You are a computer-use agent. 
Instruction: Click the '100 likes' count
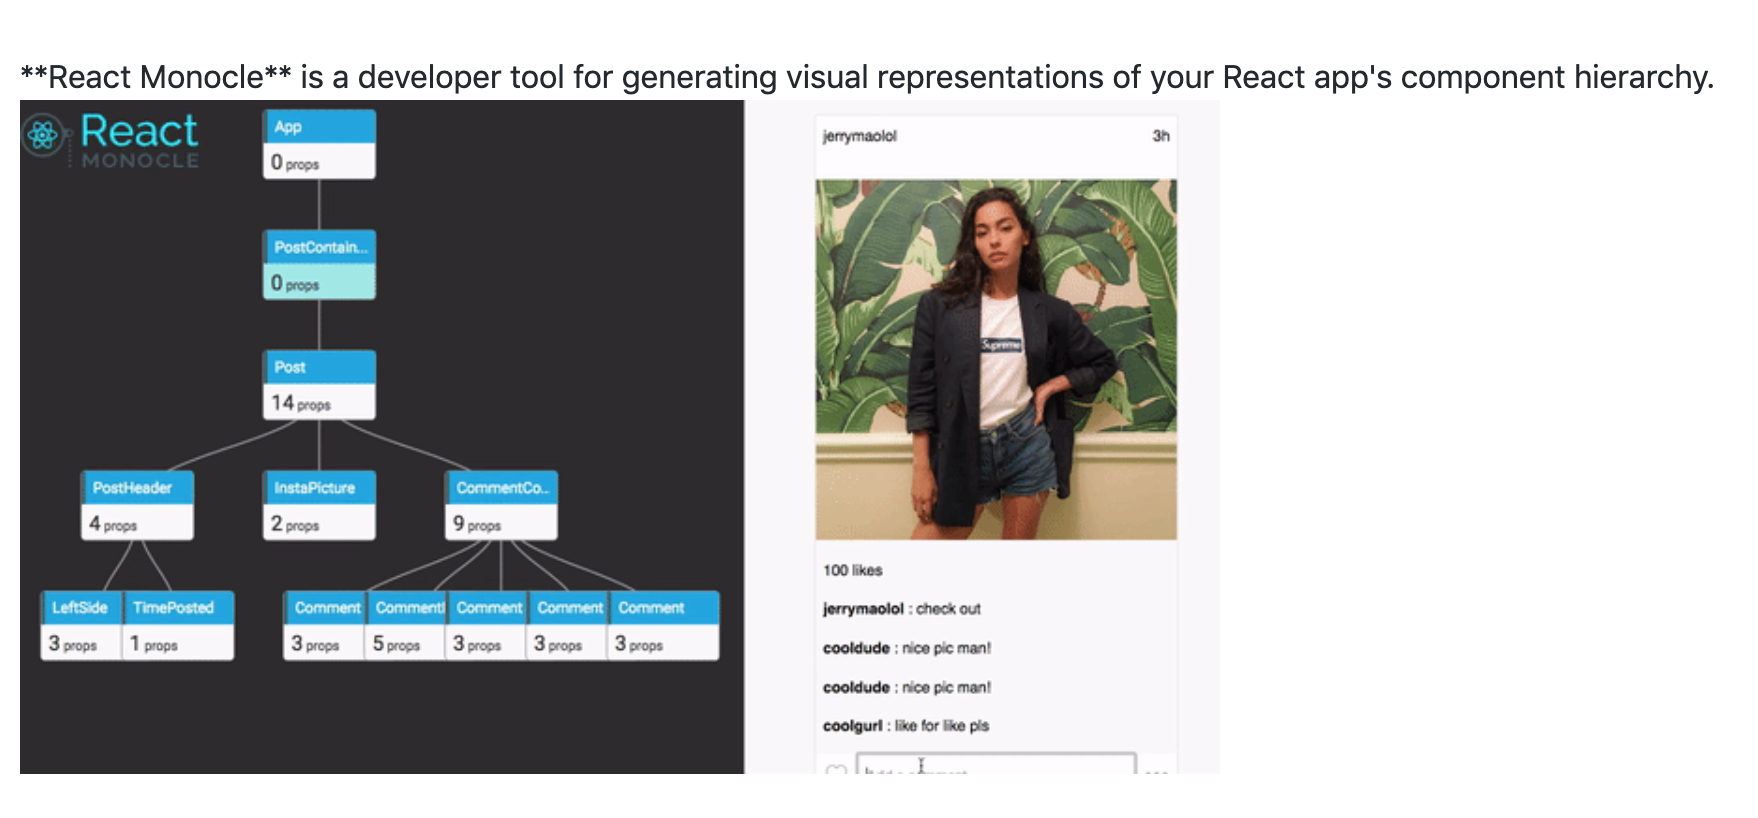853,570
